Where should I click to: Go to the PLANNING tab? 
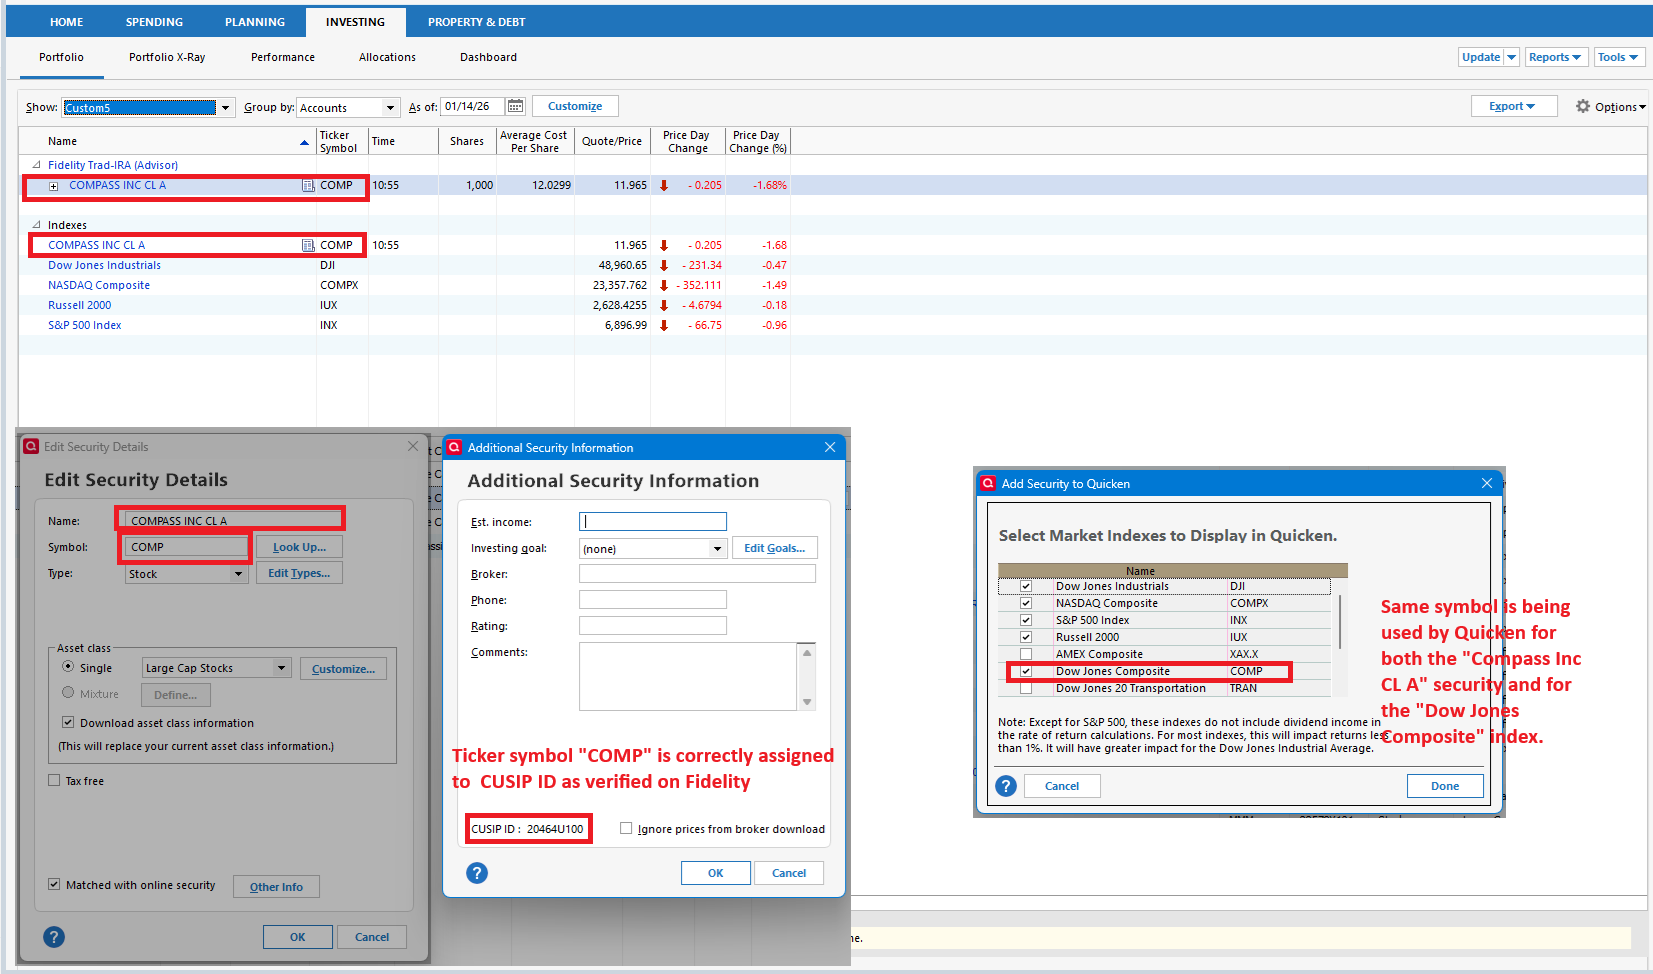click(x=255, y=22)
